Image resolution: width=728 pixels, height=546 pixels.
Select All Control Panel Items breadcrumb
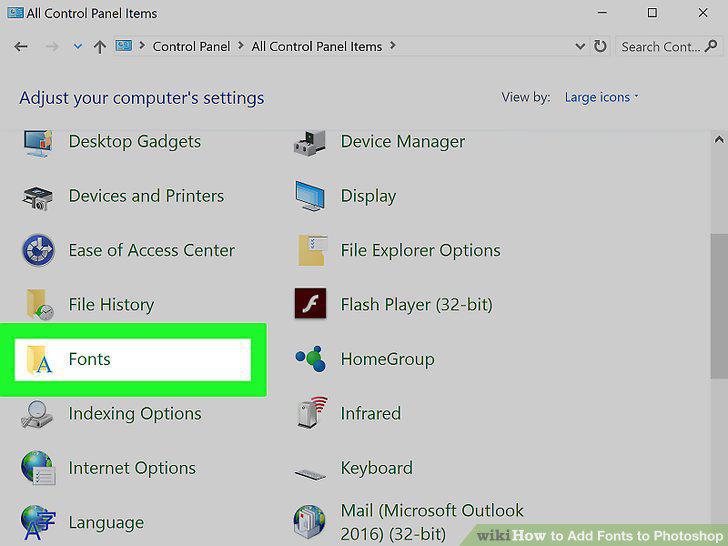(317, 46)
